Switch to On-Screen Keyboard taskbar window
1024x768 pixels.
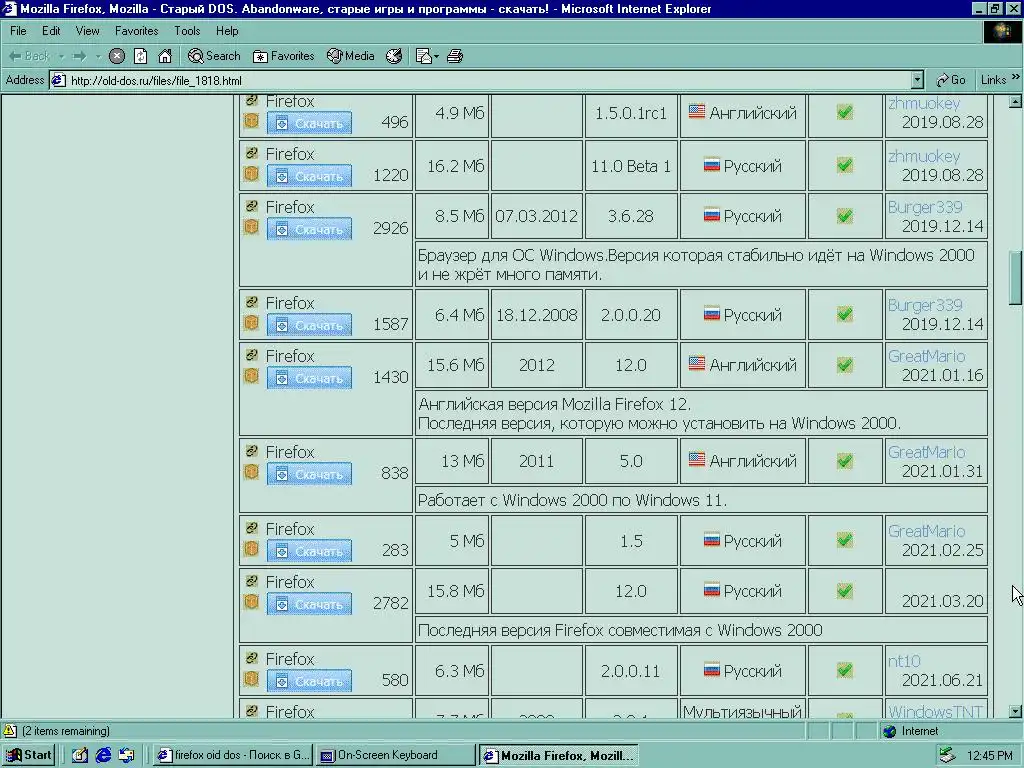(x=396, y=755)
